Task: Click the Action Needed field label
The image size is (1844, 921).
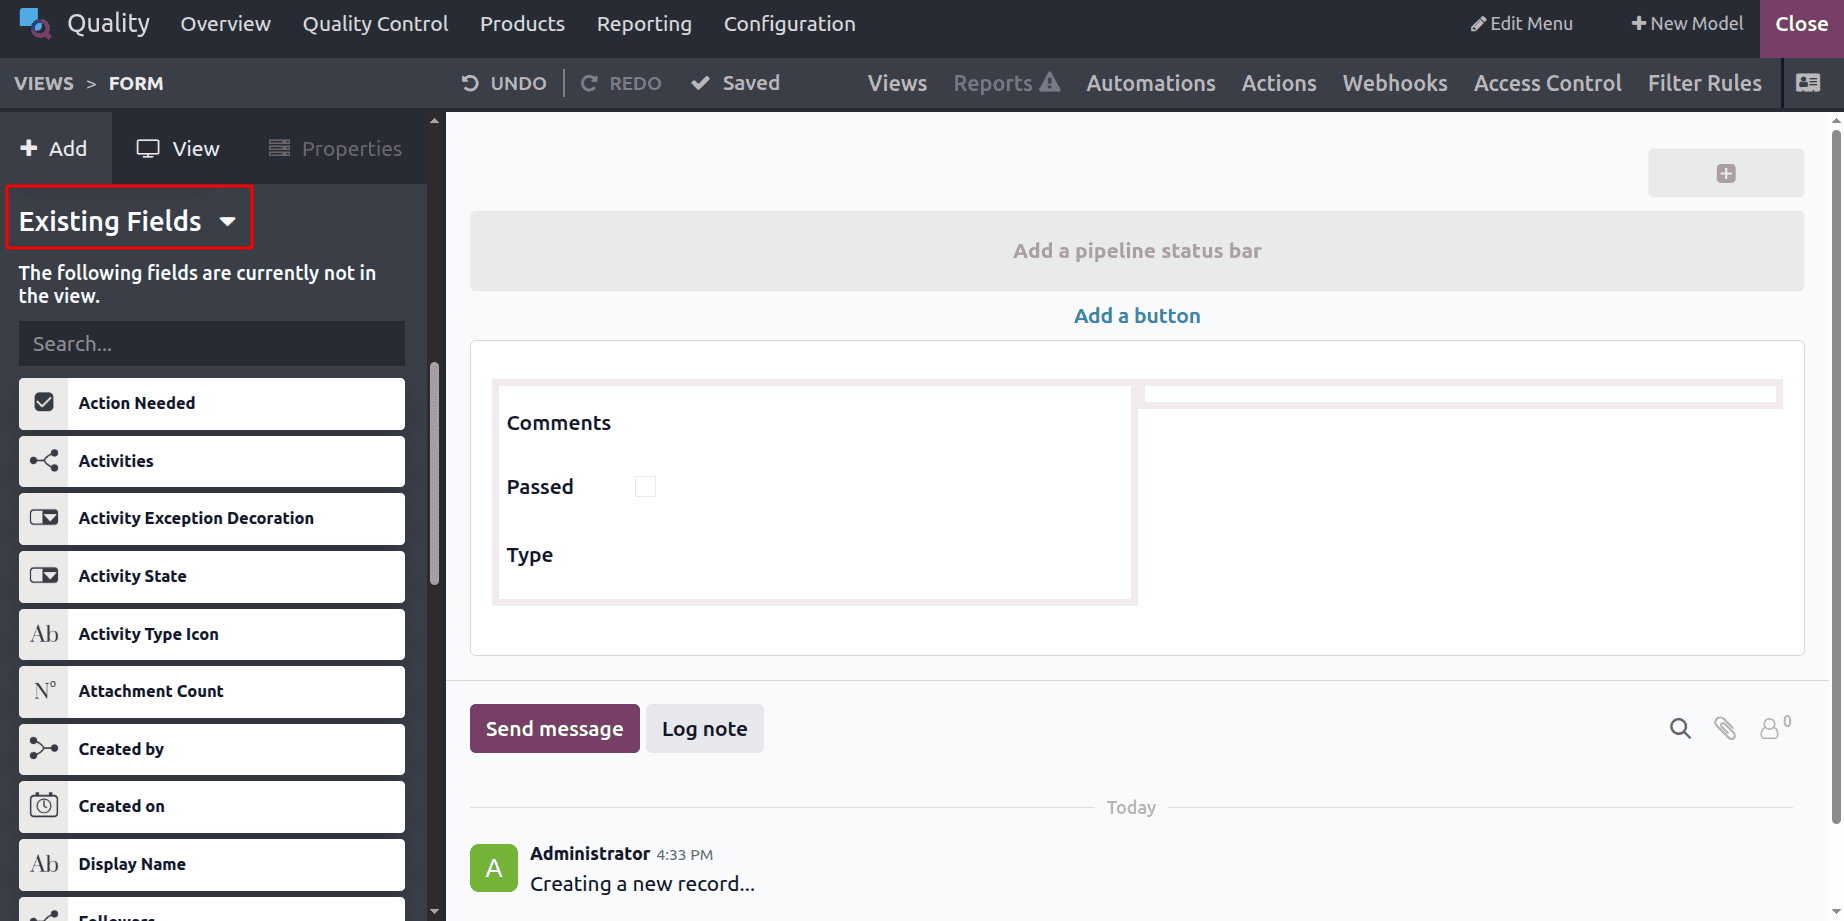Action: (x=137, y=403)
